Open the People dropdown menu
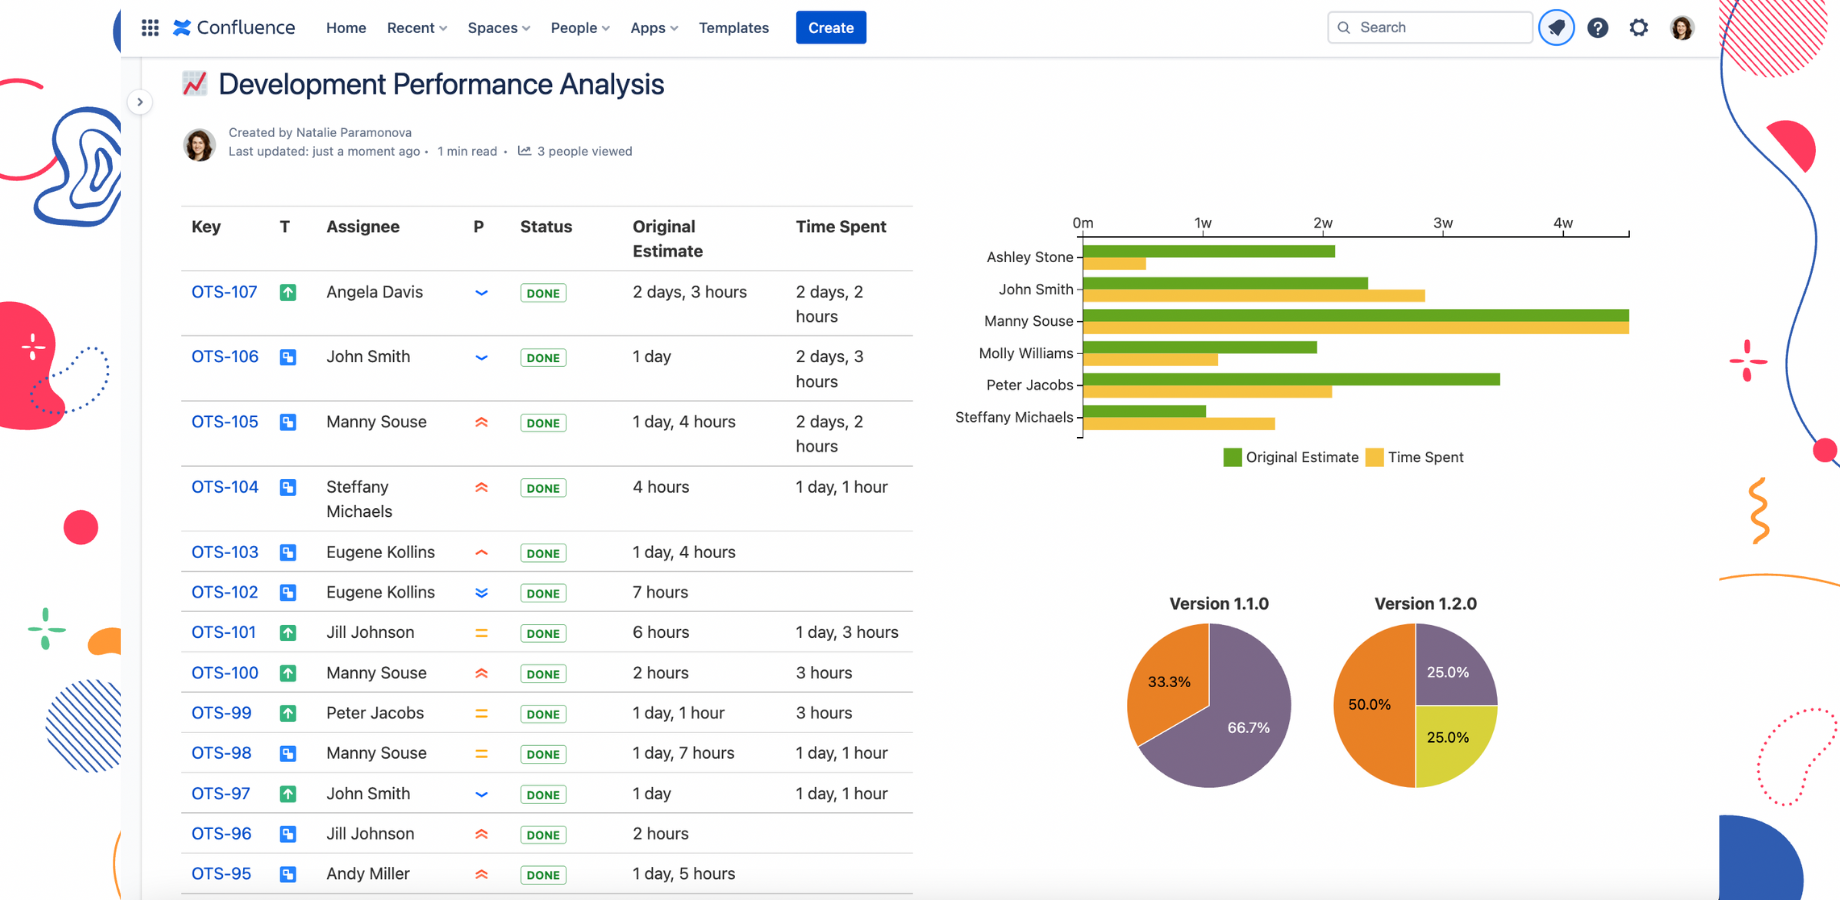 click(579, 28)
